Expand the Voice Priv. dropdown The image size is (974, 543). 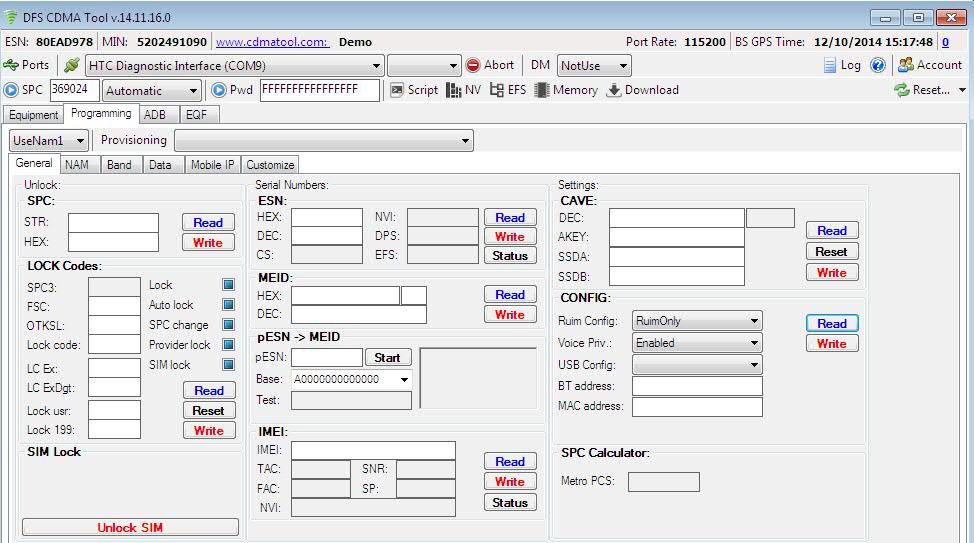pos(753,343)
